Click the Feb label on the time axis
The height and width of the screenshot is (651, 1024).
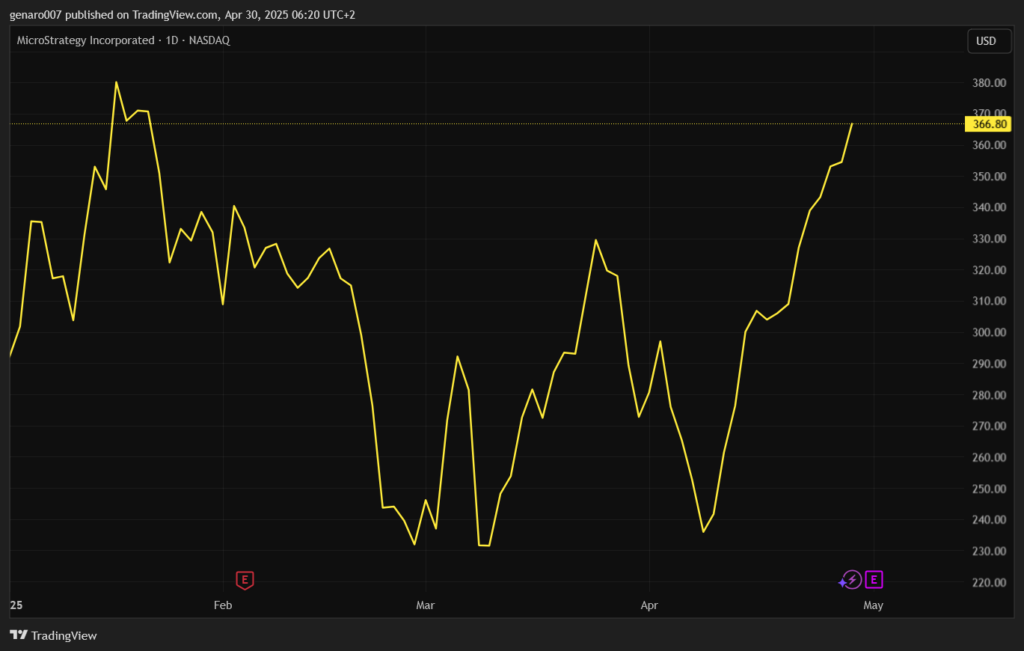[222, 605]
